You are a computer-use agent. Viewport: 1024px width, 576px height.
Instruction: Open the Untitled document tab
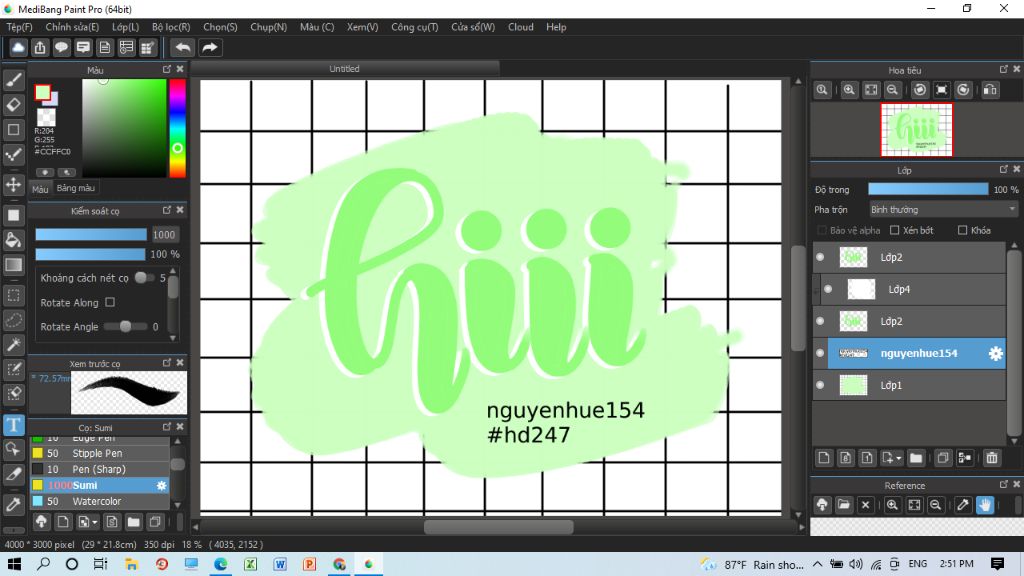[x=344, y=69]
